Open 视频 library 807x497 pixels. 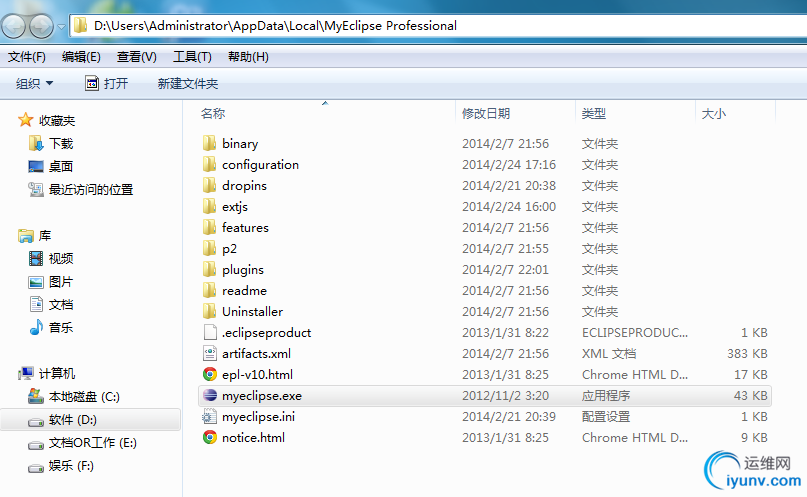click(x=61, y=258)
